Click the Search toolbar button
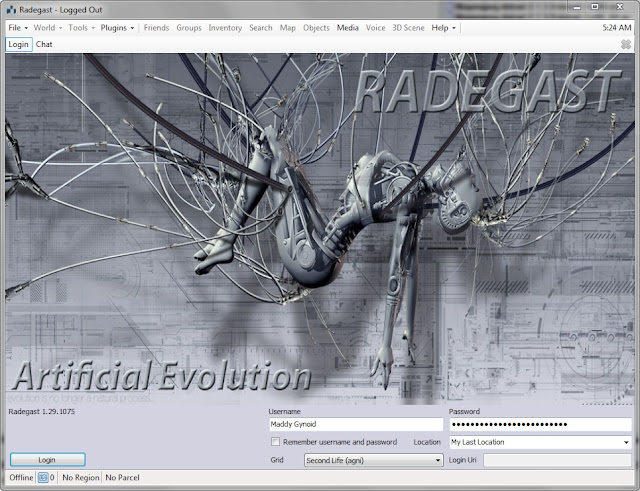640x491 pixels. pyautogui.click(x=261, y=28)
